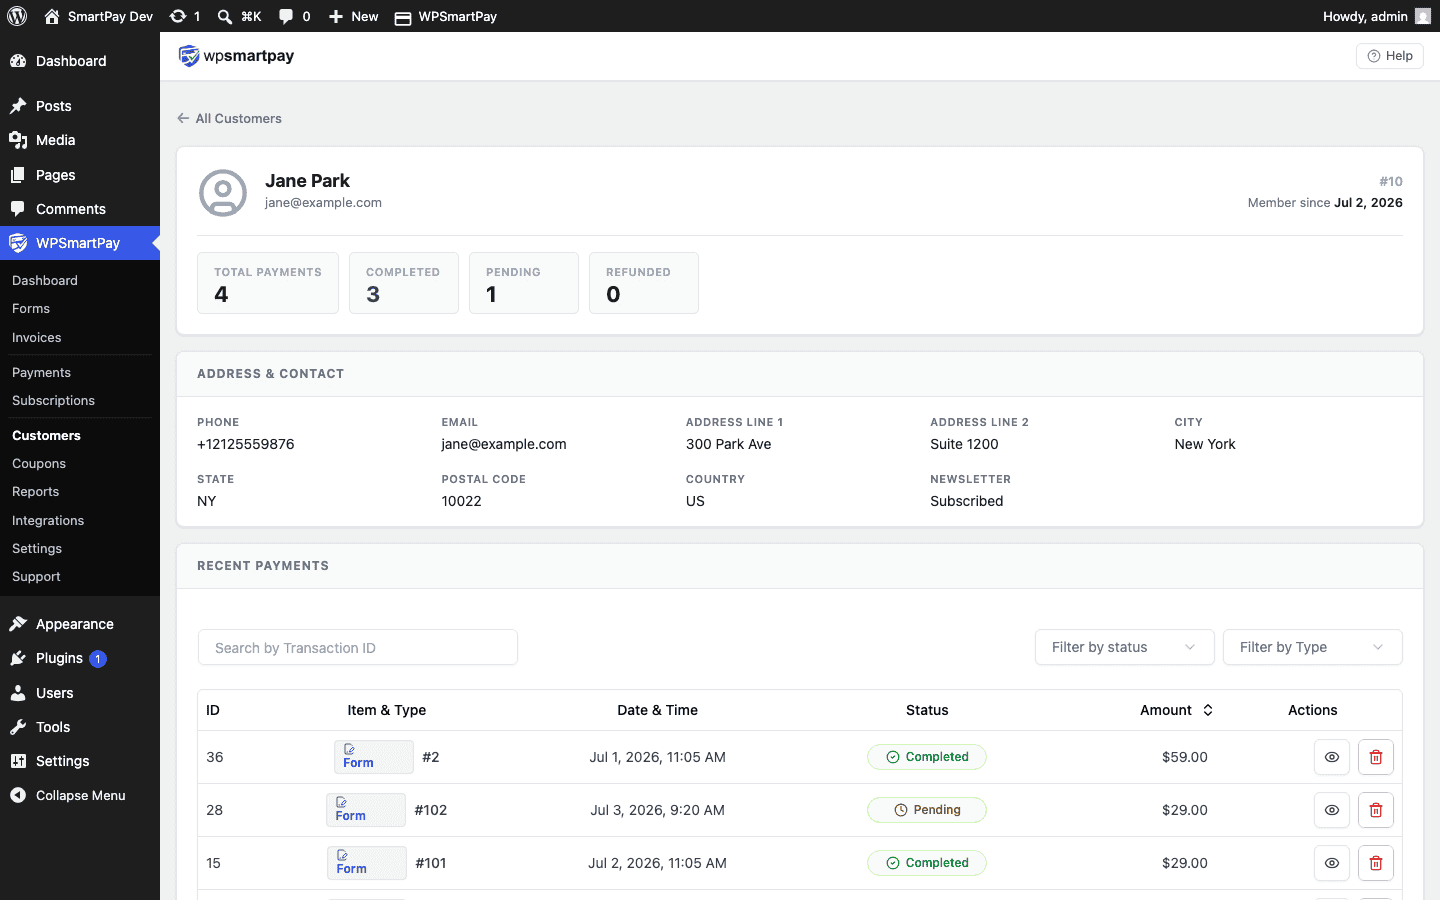Screen dimensions: 1440x900
Task: Click the Completed stat card
Action: pos(404,283)
